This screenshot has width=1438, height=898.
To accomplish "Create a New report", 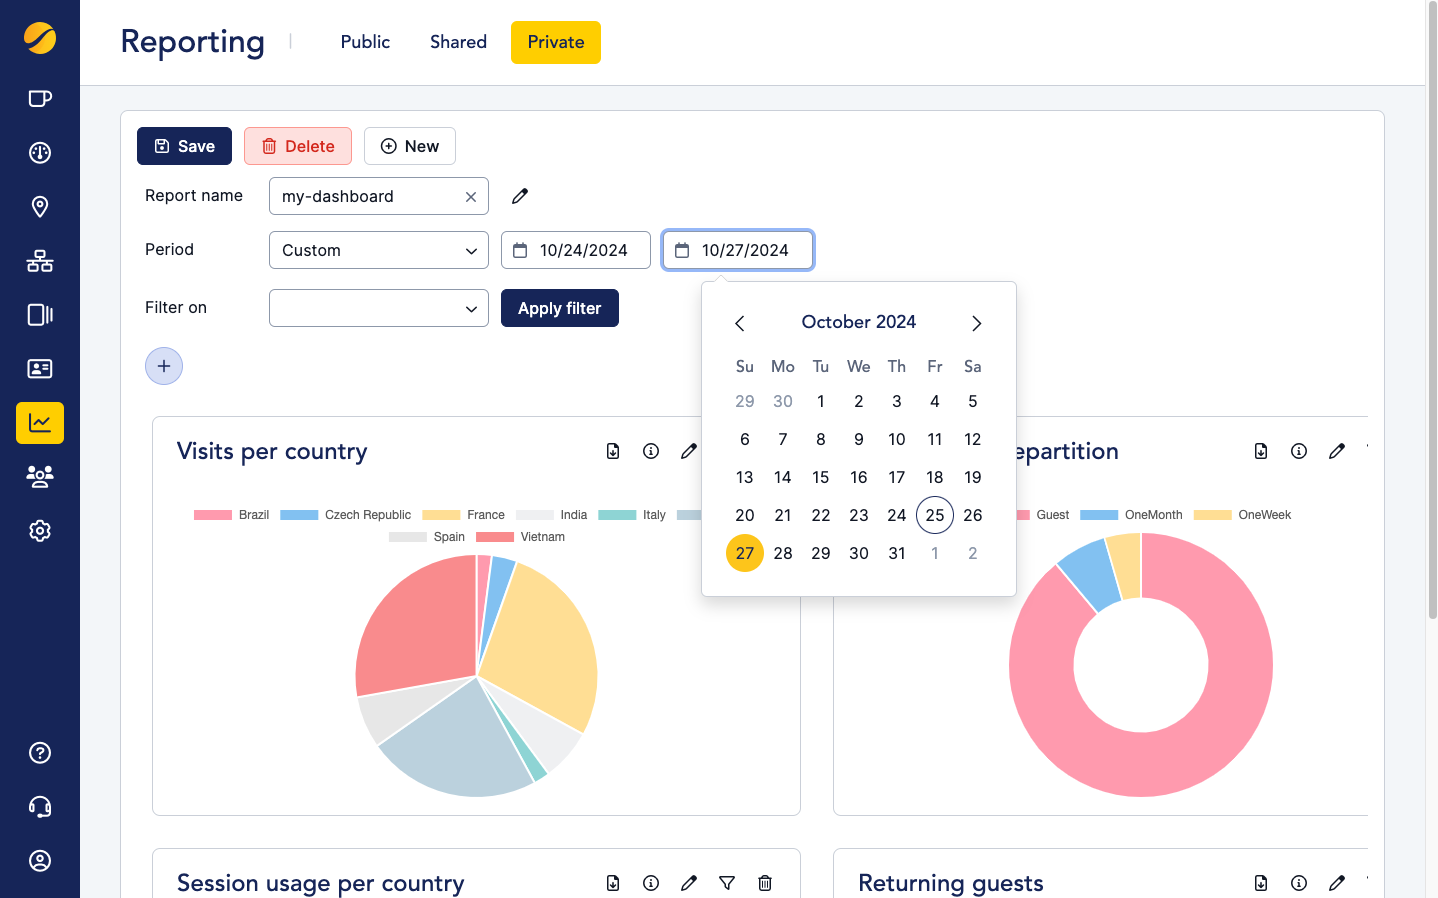I will 409,146.
